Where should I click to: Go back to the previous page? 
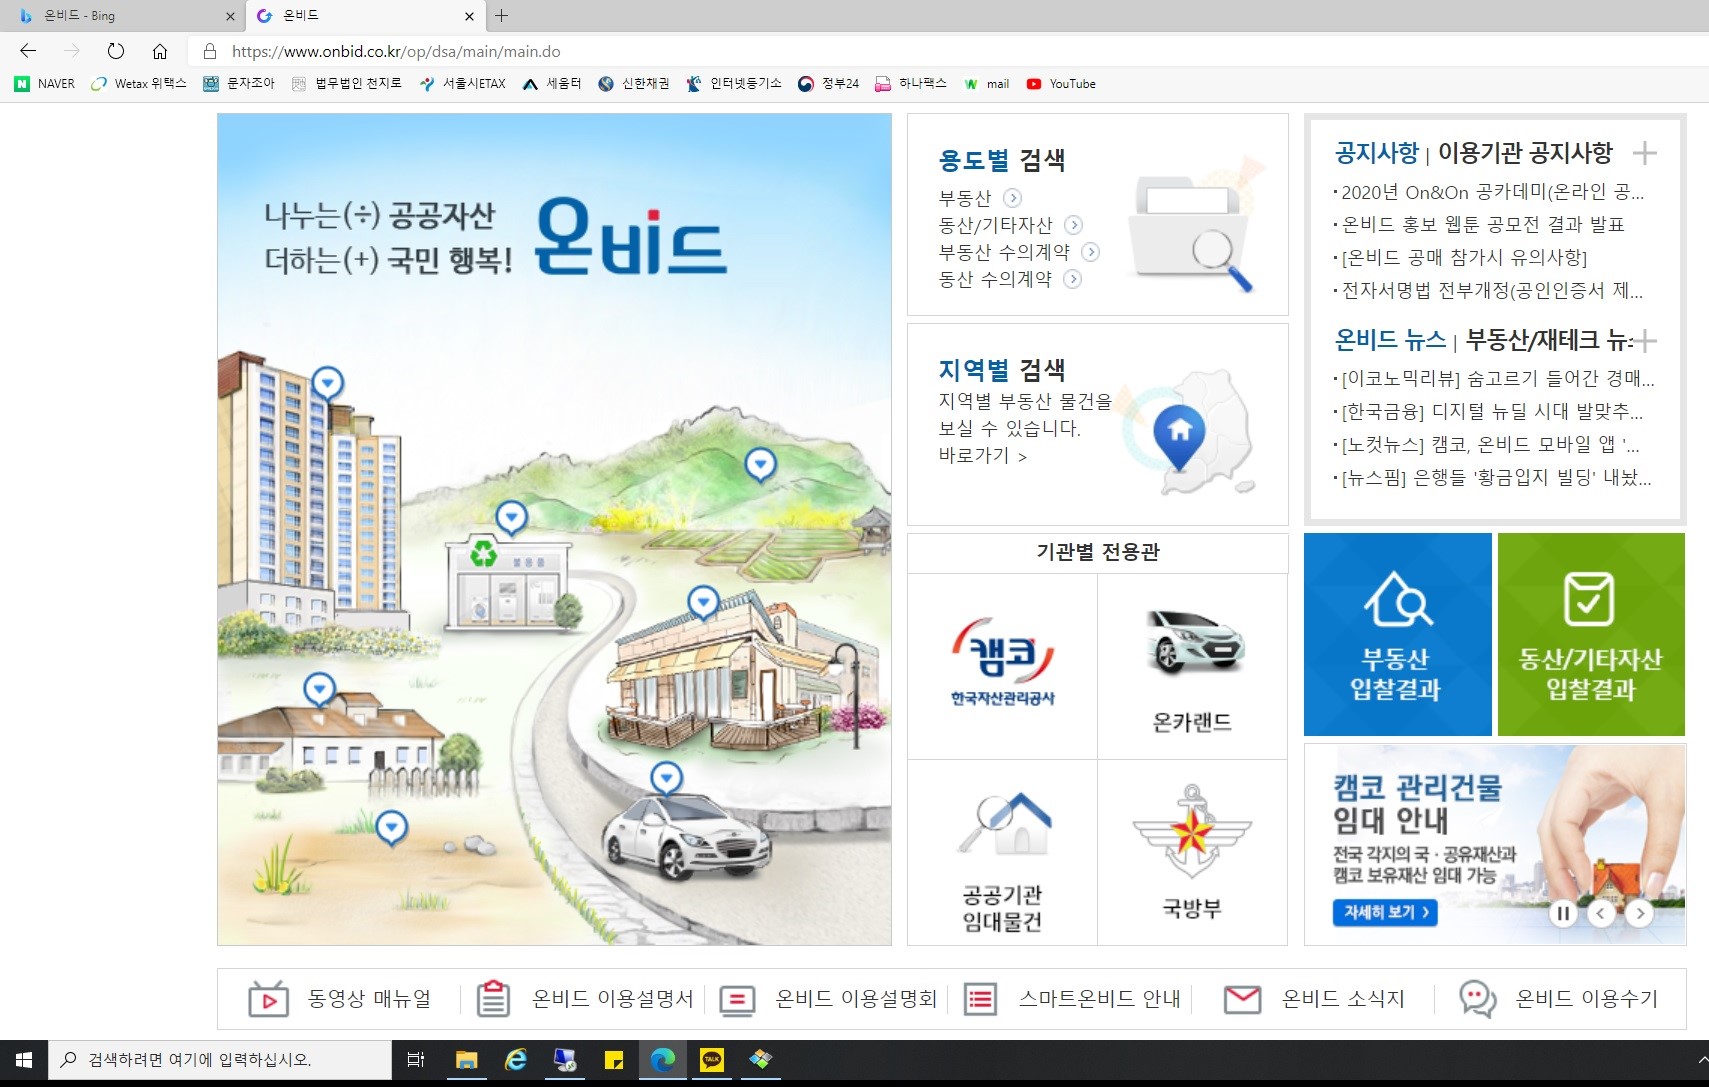[x=28, y=51]
